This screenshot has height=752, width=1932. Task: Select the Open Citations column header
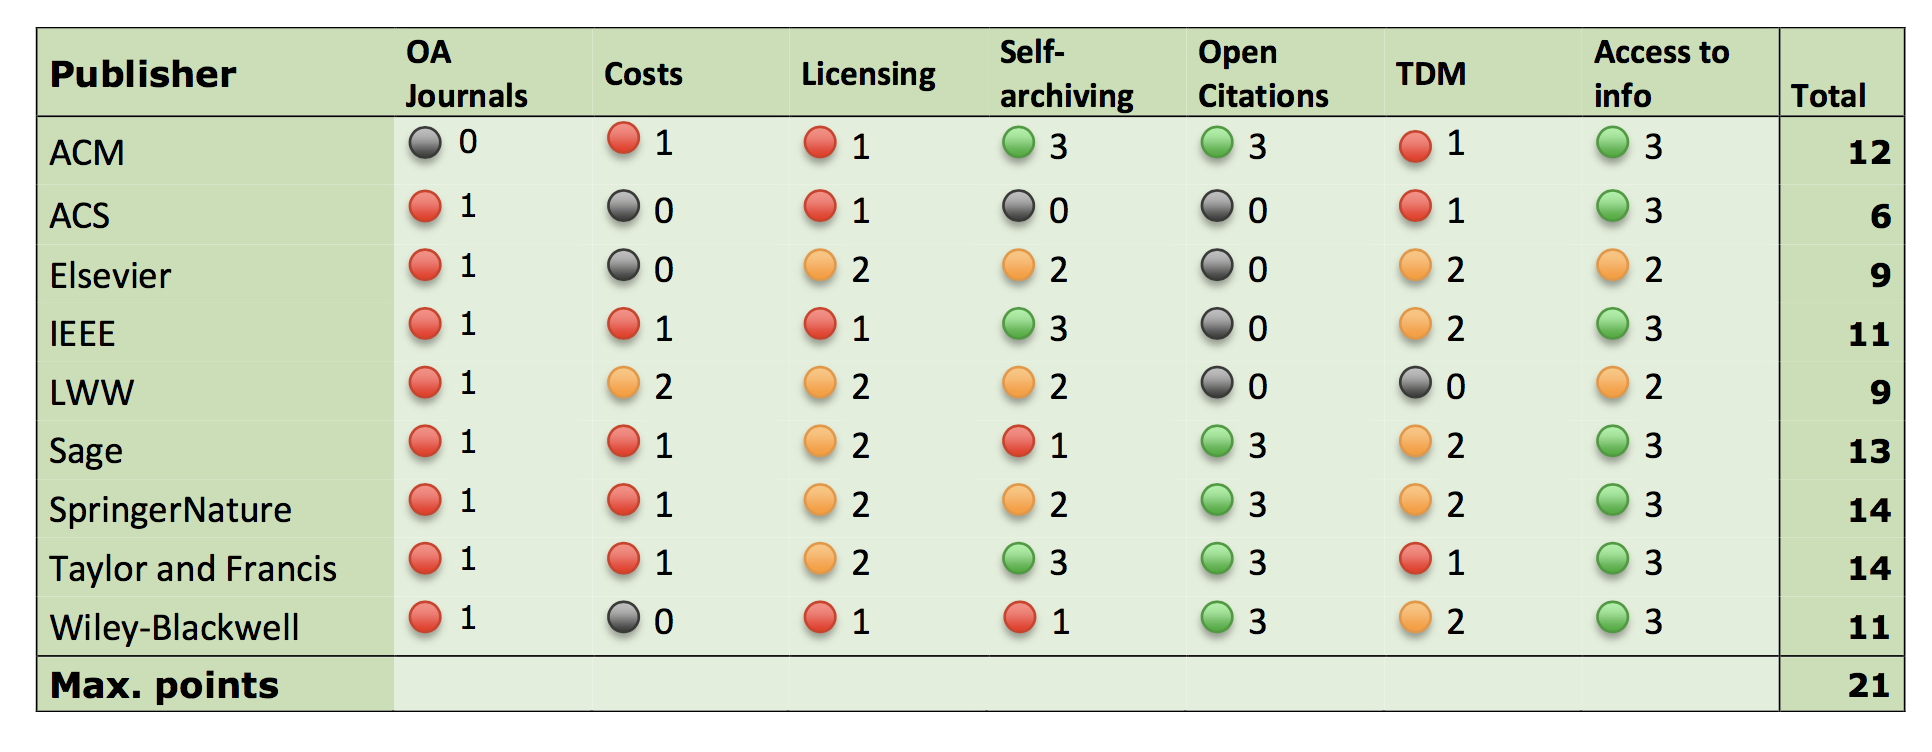click(1263, 74)
